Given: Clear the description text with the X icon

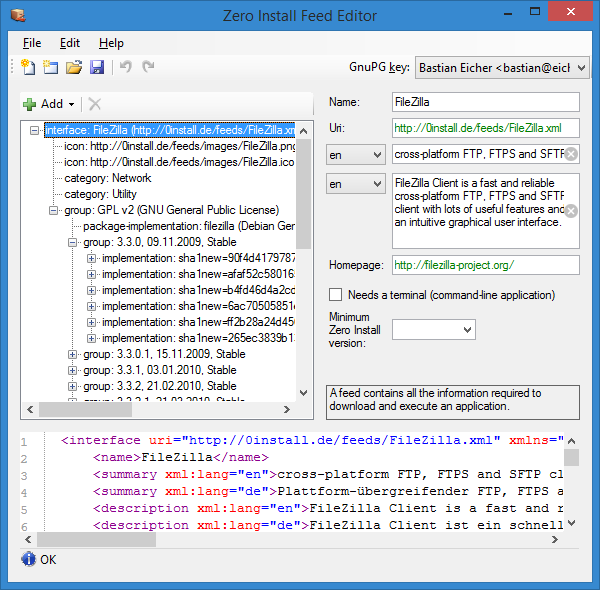Looking at the screenshot, I should coord(571,211).
